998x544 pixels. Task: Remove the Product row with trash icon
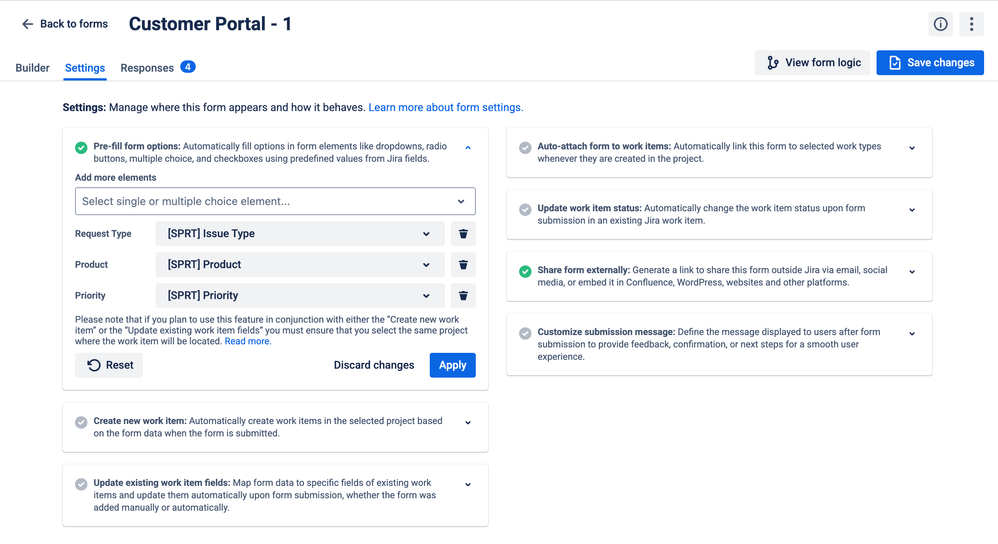(x=463, y=265)
